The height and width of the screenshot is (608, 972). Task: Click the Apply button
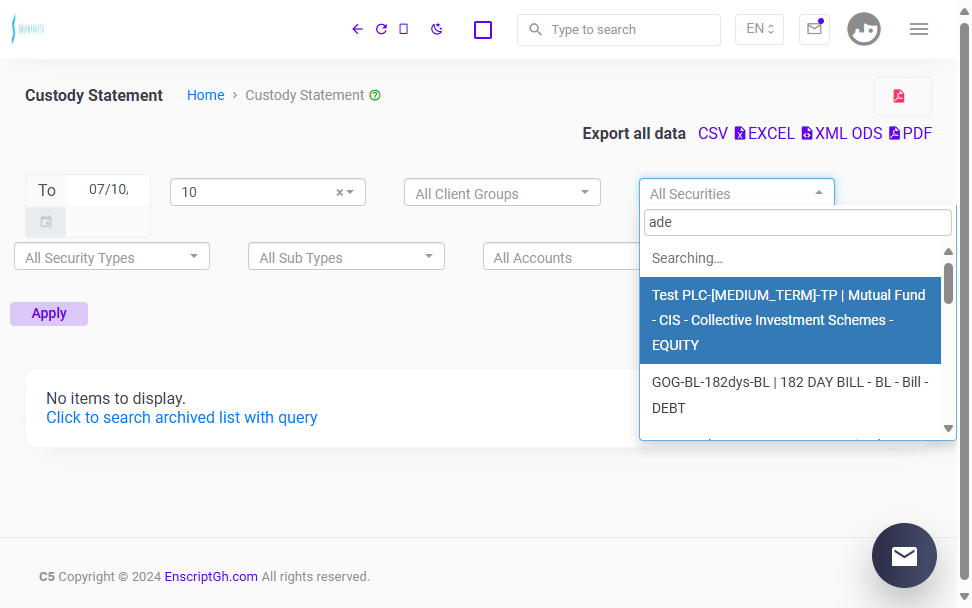pyautogui.click(x=49, y=314)
